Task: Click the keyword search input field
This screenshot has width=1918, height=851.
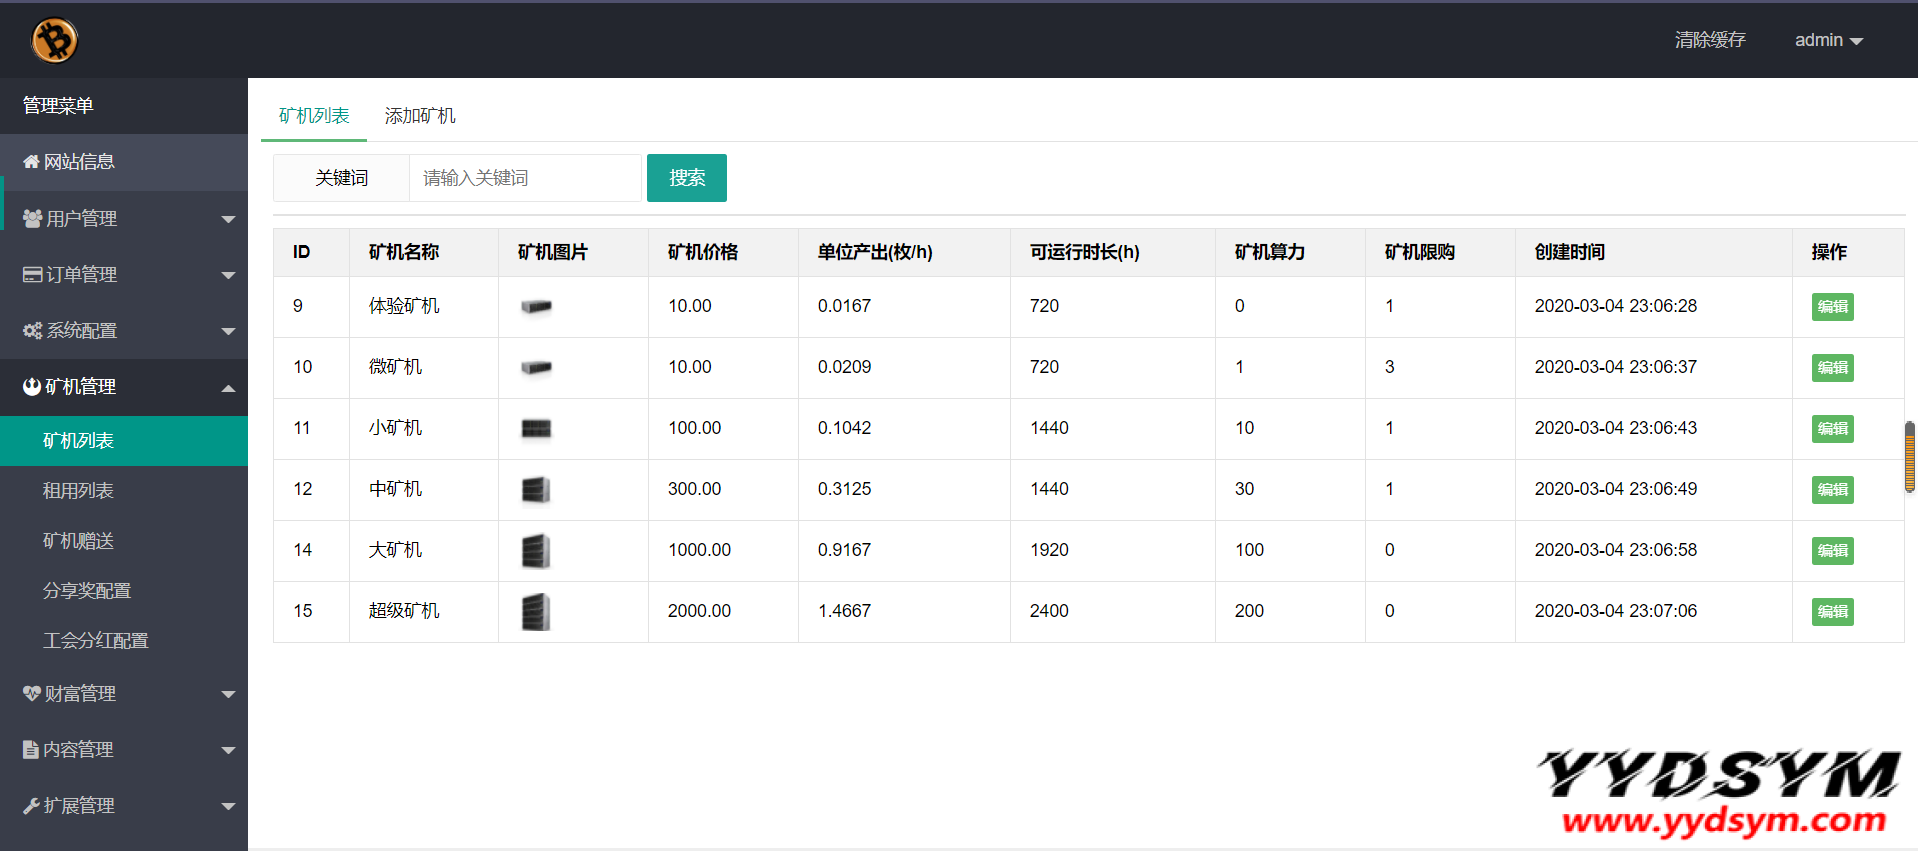Action: point(525,178)
